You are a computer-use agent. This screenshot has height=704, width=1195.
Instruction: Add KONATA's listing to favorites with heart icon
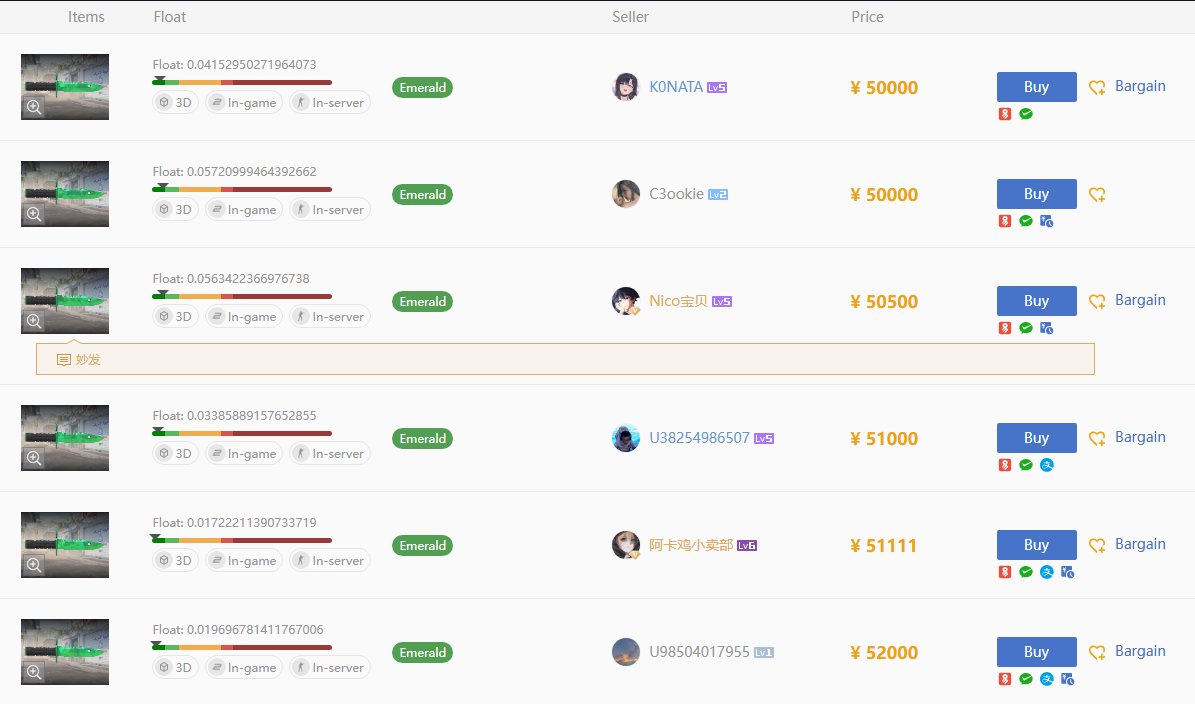pyautogui.click(x=1097, y=88)
